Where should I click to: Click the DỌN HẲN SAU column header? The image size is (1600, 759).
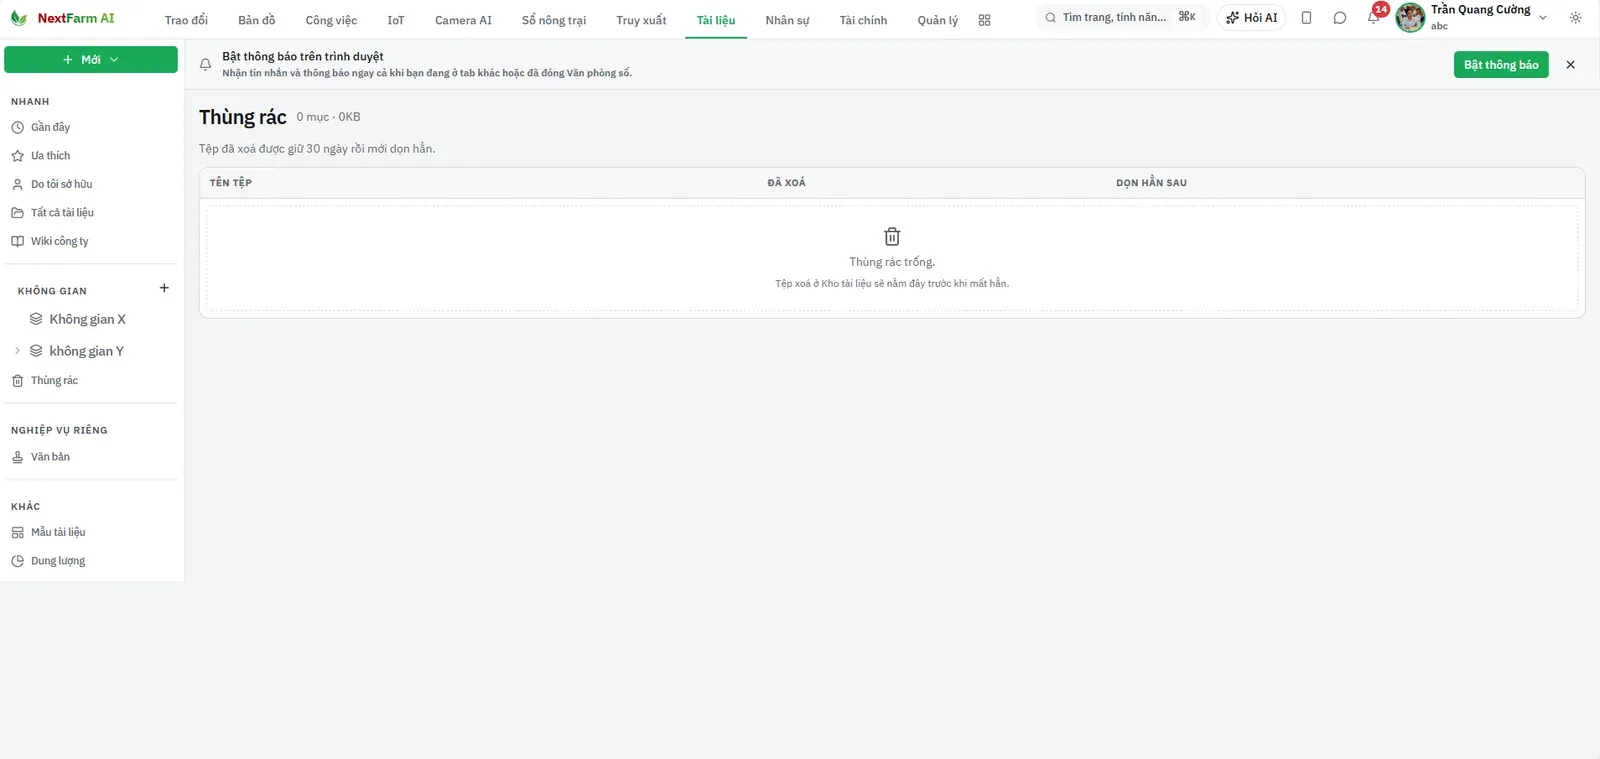click(x=1151, y=183)
